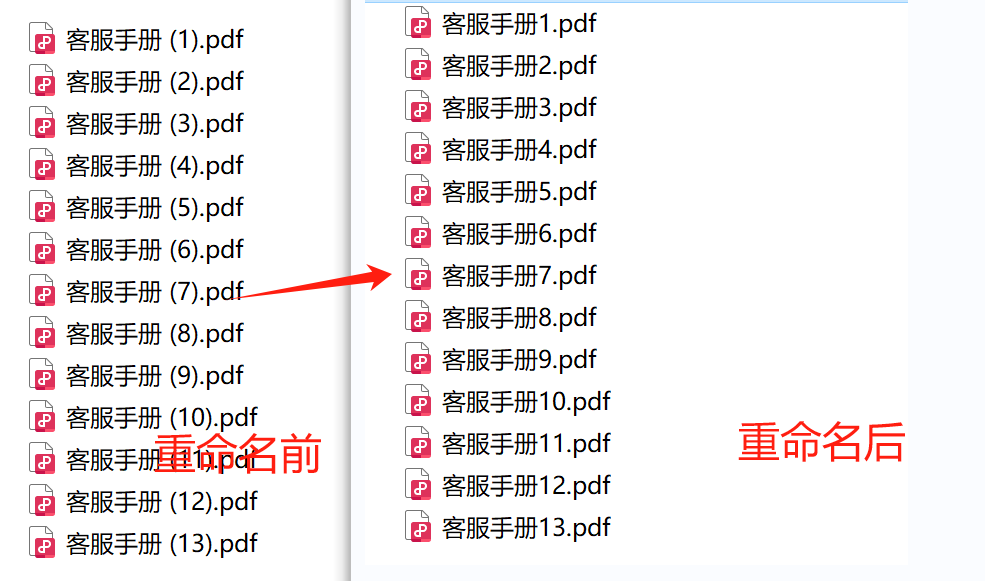Select the file name 客服手册 (12).pdf
985x581 pixels.
click(162, 502)
